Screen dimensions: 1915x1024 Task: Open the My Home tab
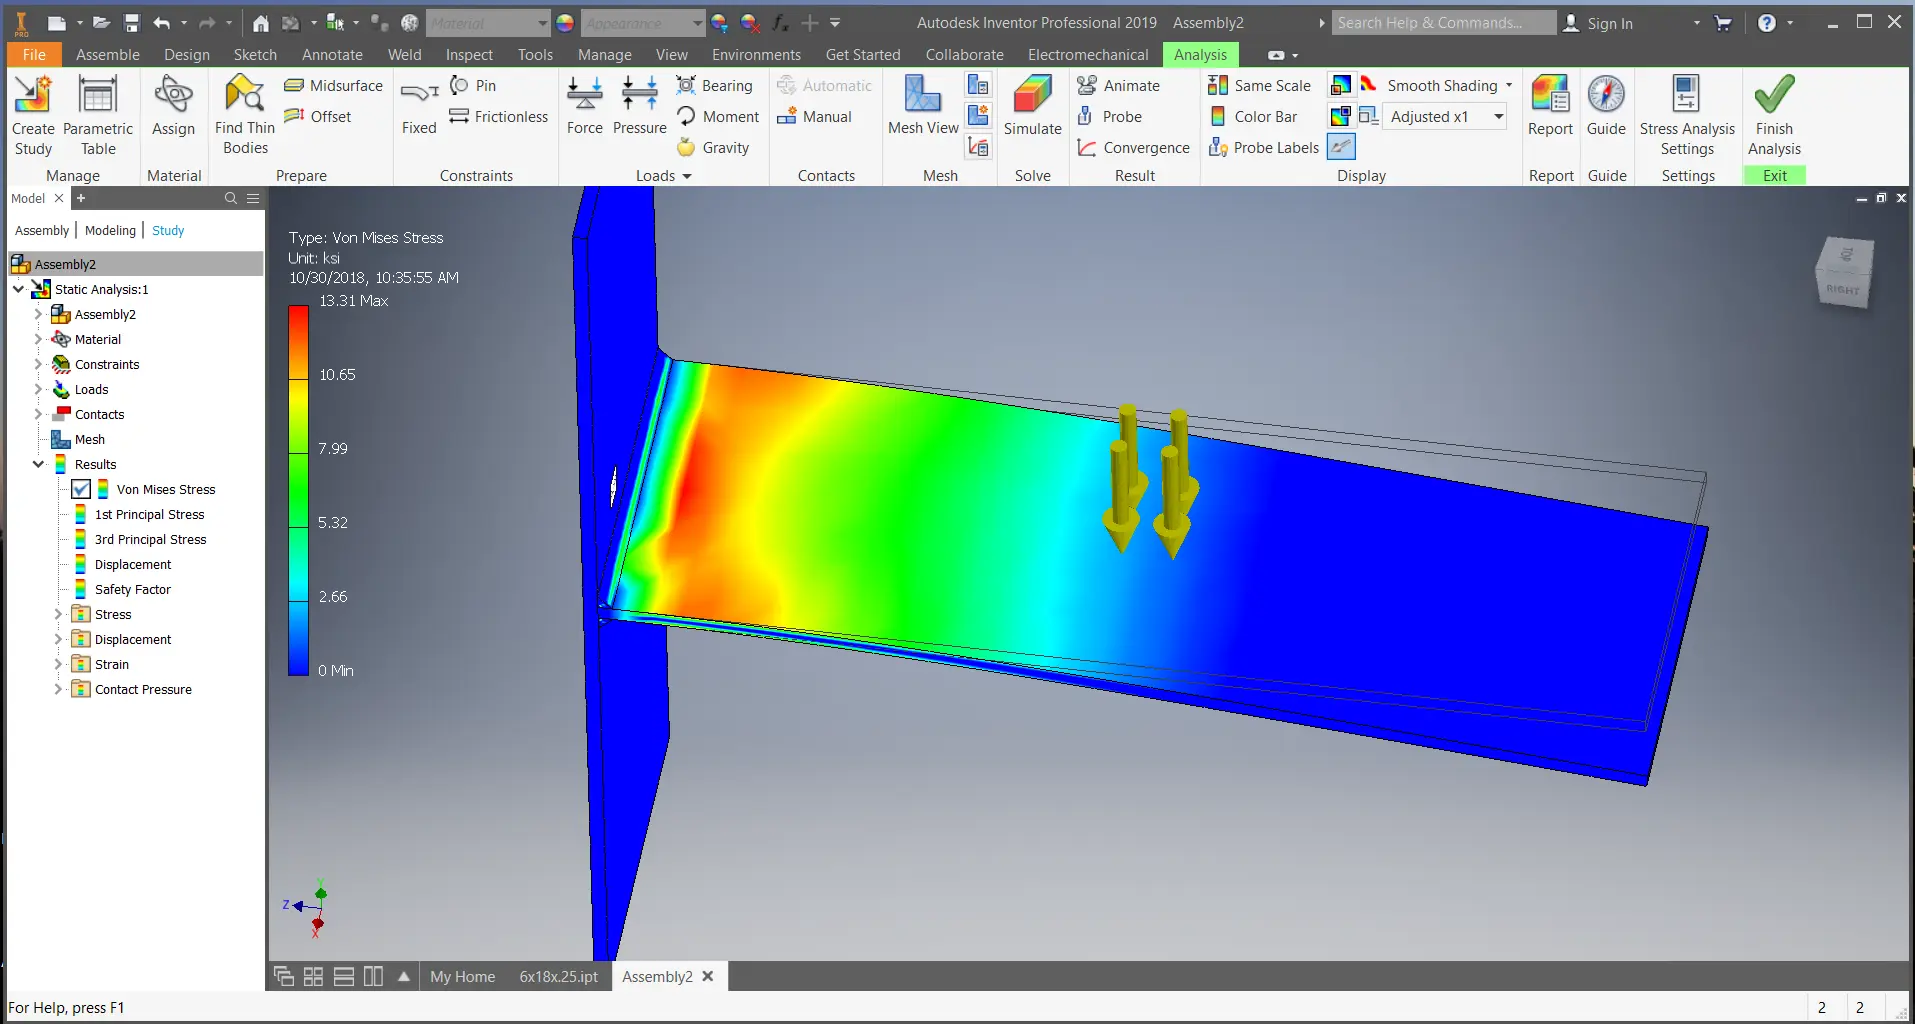point(462,977)
